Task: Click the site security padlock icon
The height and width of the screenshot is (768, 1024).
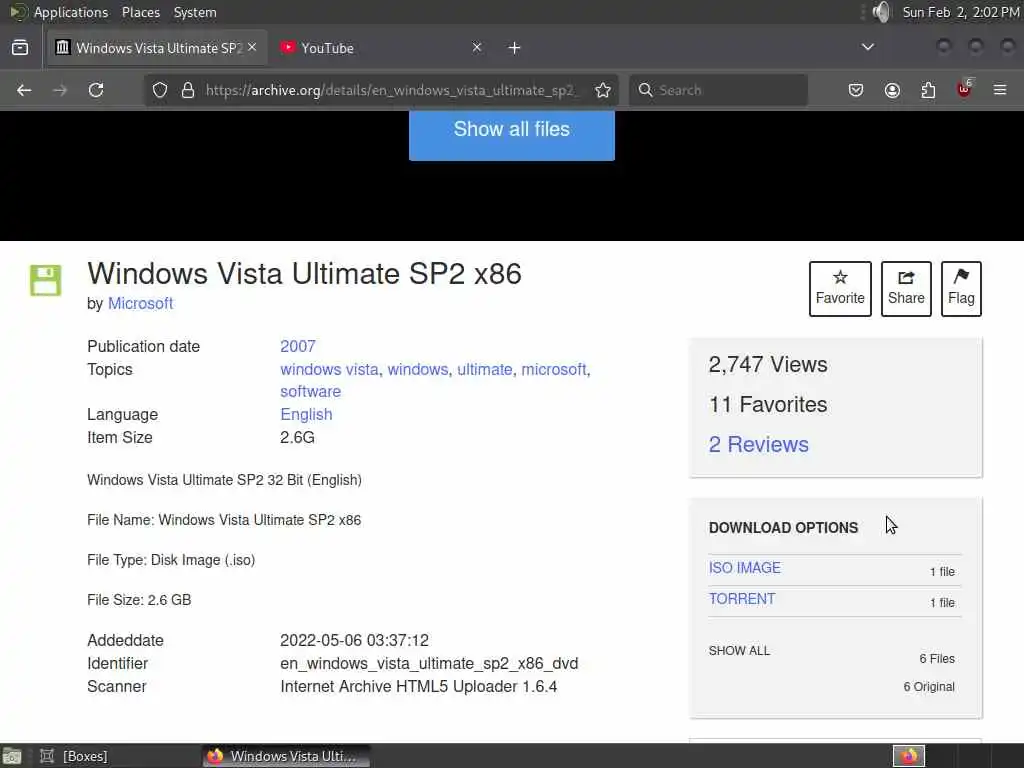Action: 188,90
